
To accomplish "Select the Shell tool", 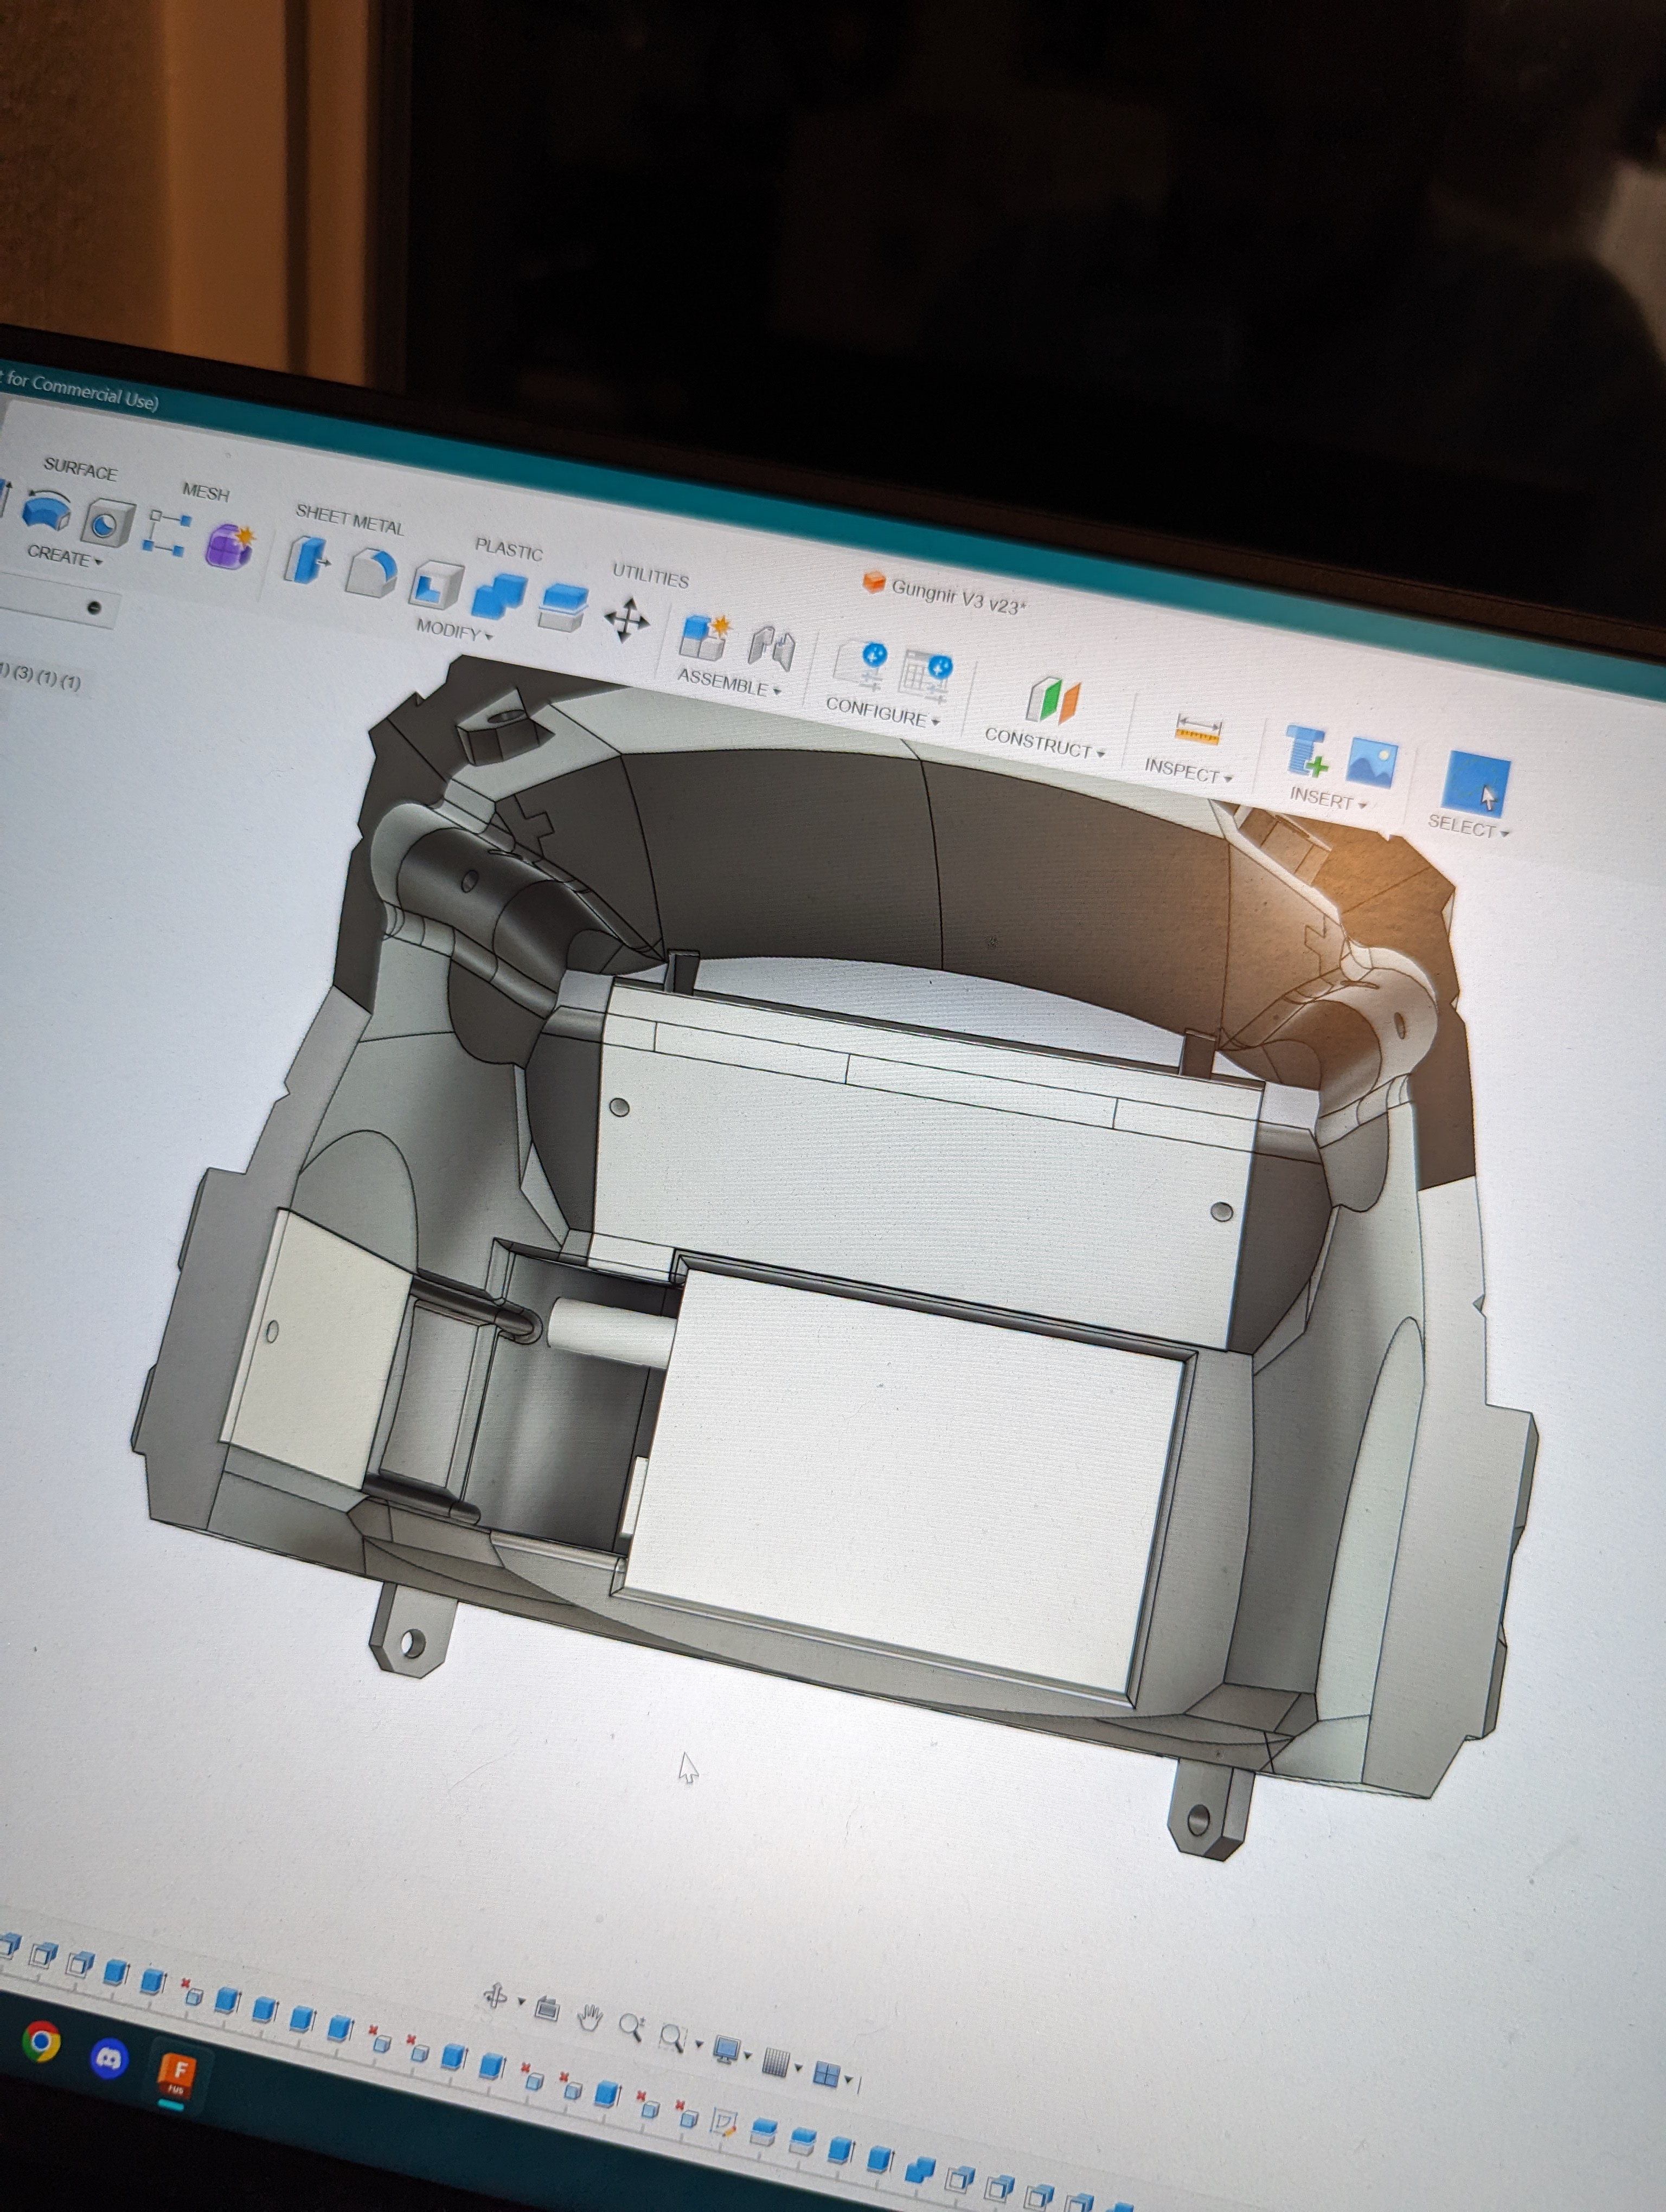I will (x=436, y=585).
